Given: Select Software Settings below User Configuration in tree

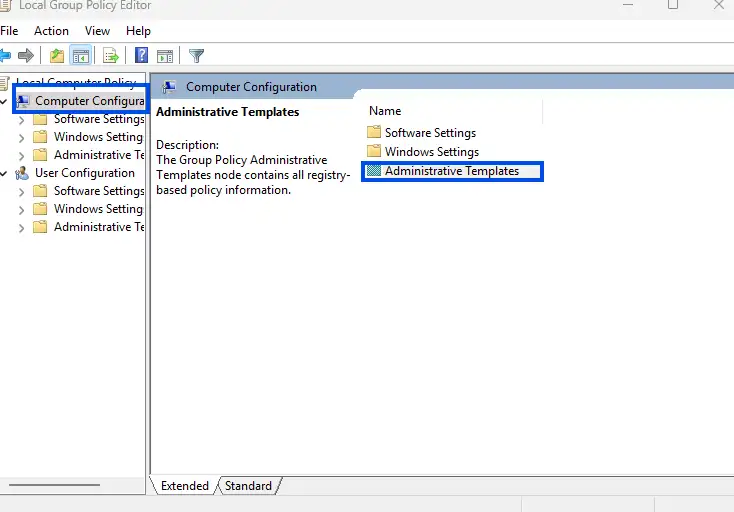Looking at the screenshot, I should tap(99, 191).
